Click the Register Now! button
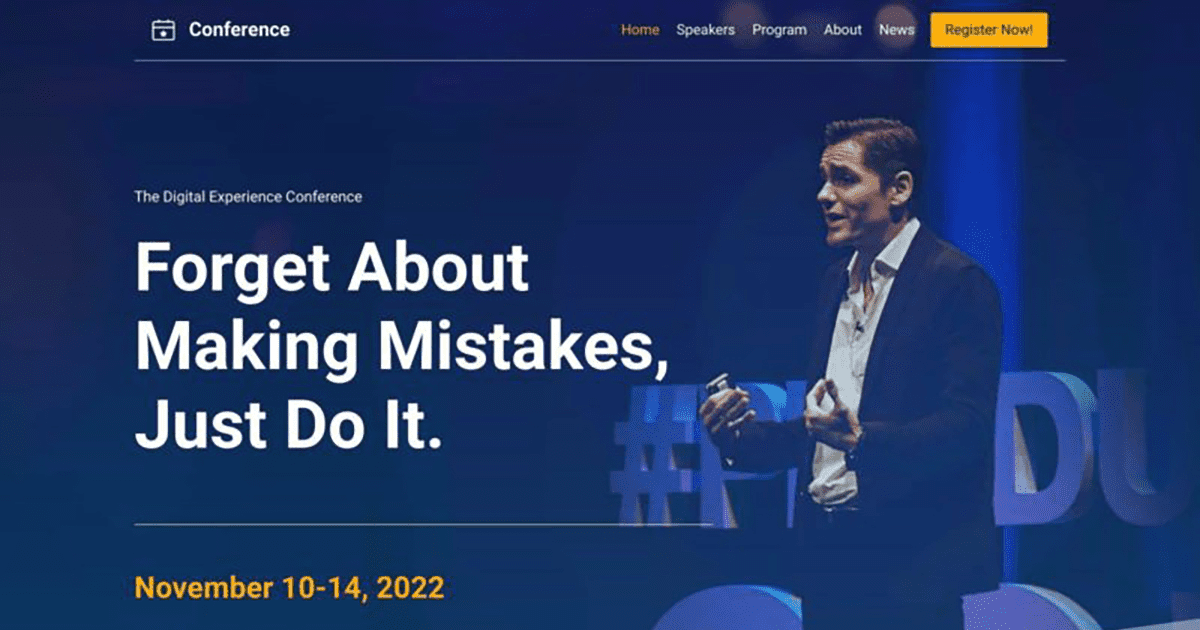Image resolution: width=1200 pixels, height=630 pixels. (989, 30)
